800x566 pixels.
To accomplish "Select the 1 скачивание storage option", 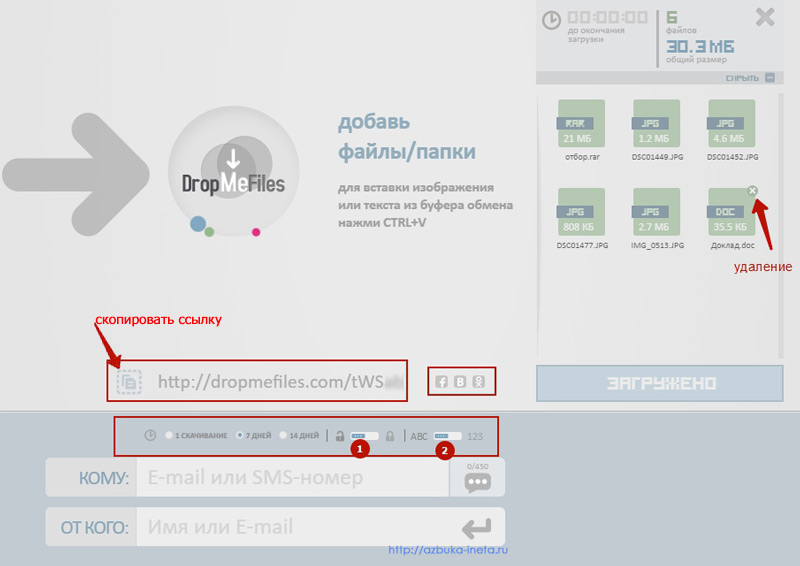I will click(x=169, y=436).
